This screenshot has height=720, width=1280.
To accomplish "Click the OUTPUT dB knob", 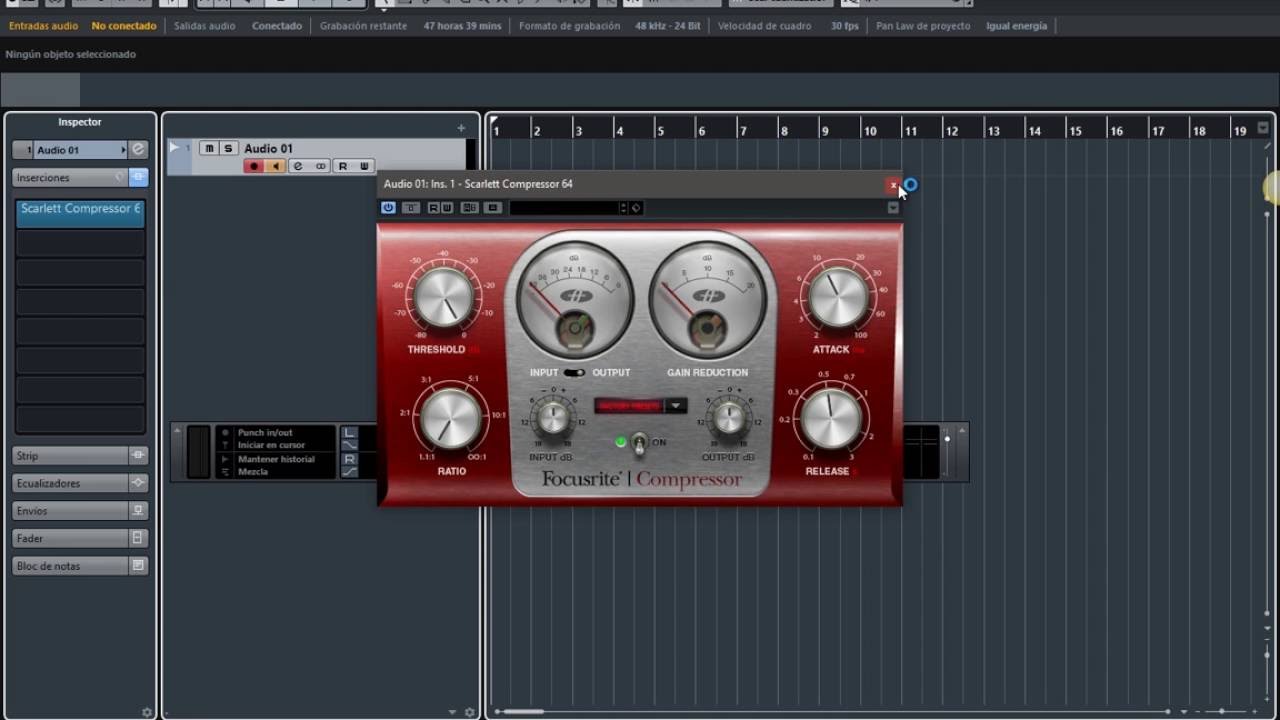I will pos(729,417).
